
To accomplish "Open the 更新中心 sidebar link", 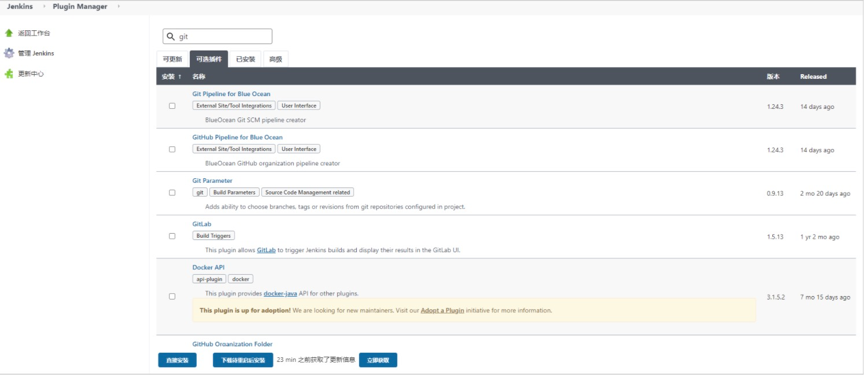I will pyautogui.click(x=31, y=74).
